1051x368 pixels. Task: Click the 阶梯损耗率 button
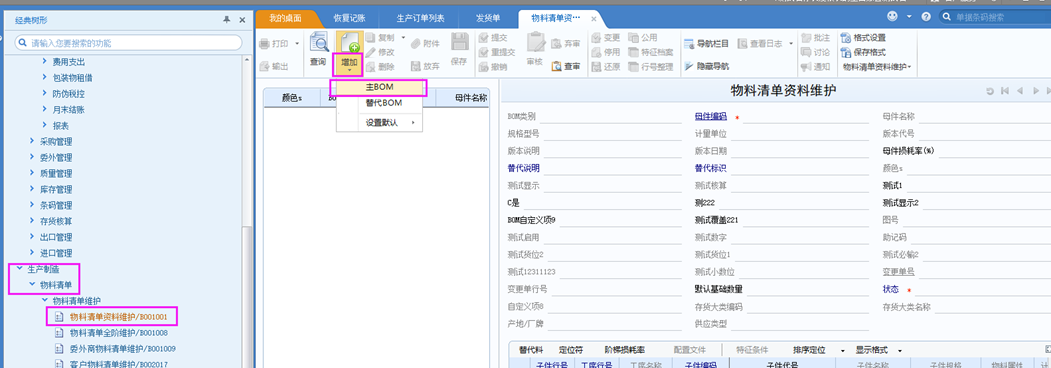625,351
